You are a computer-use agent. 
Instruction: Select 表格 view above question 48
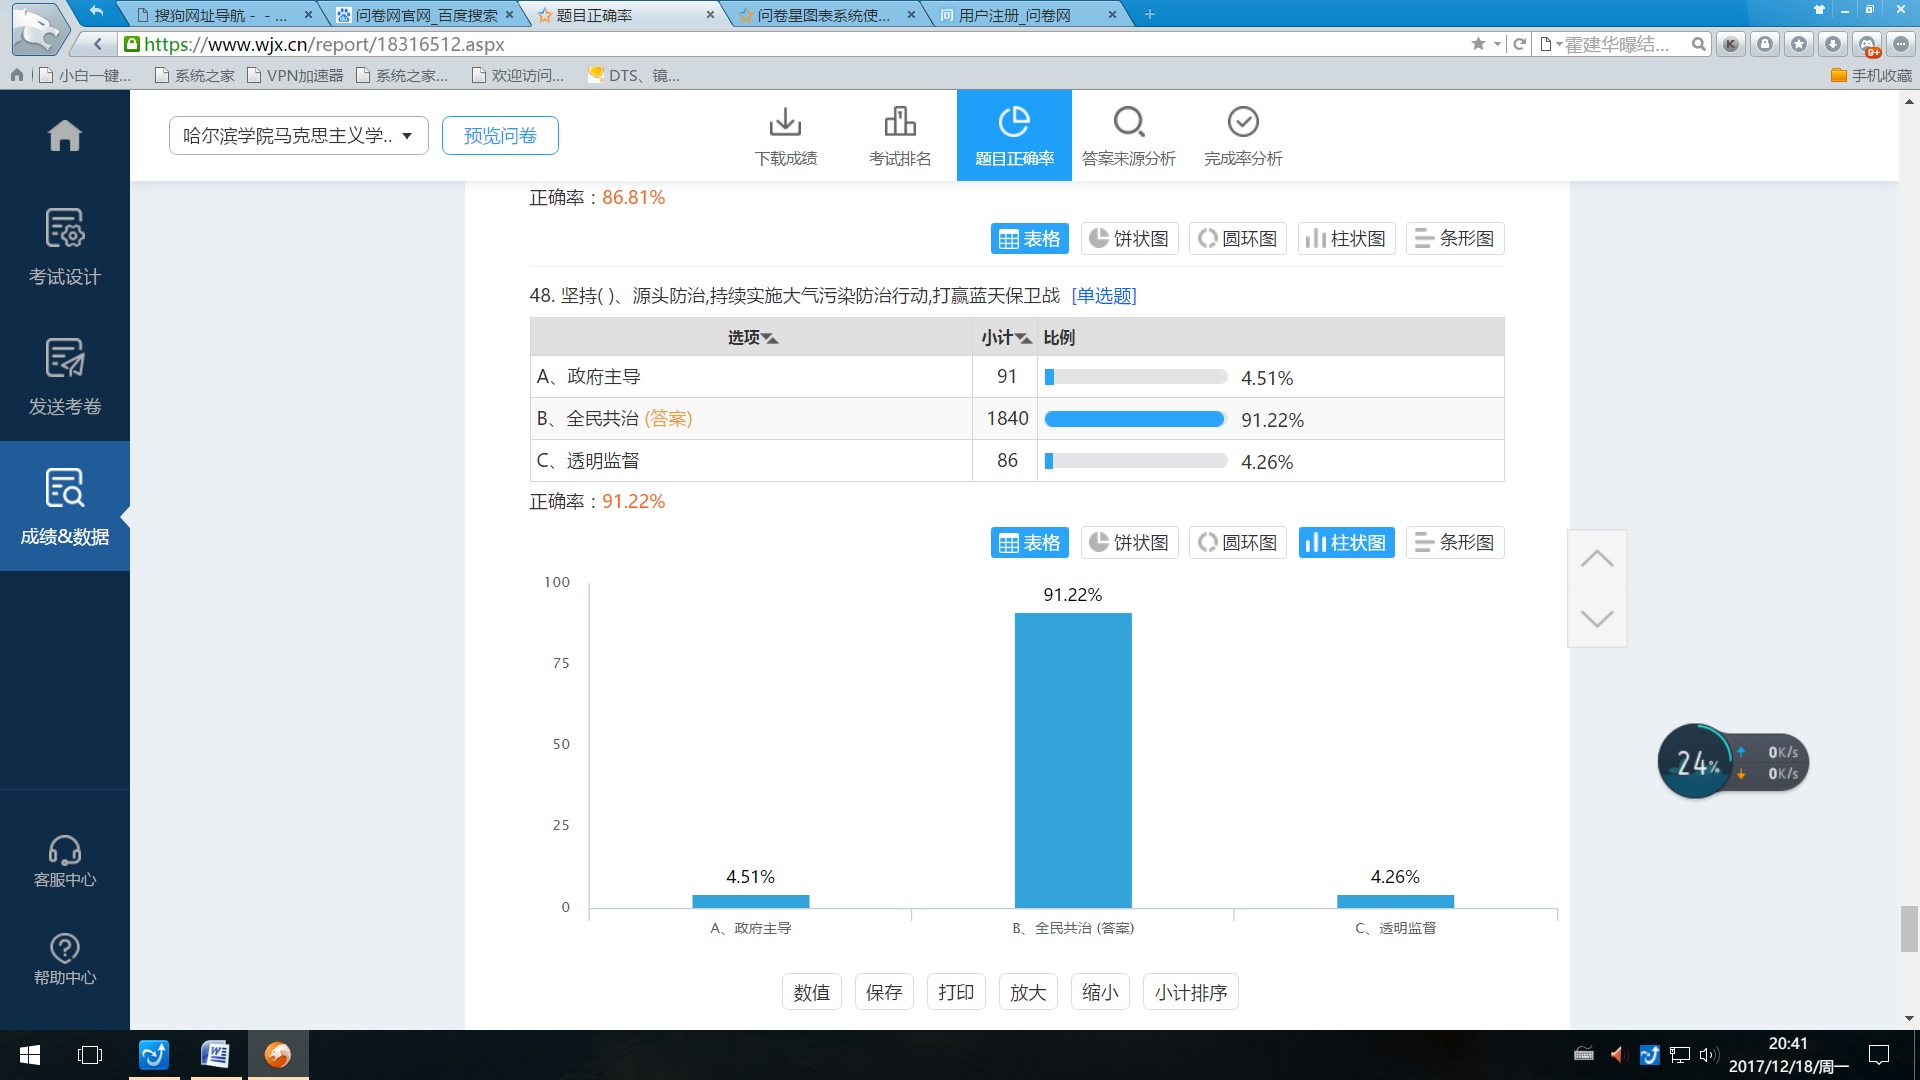(1030, 239)
